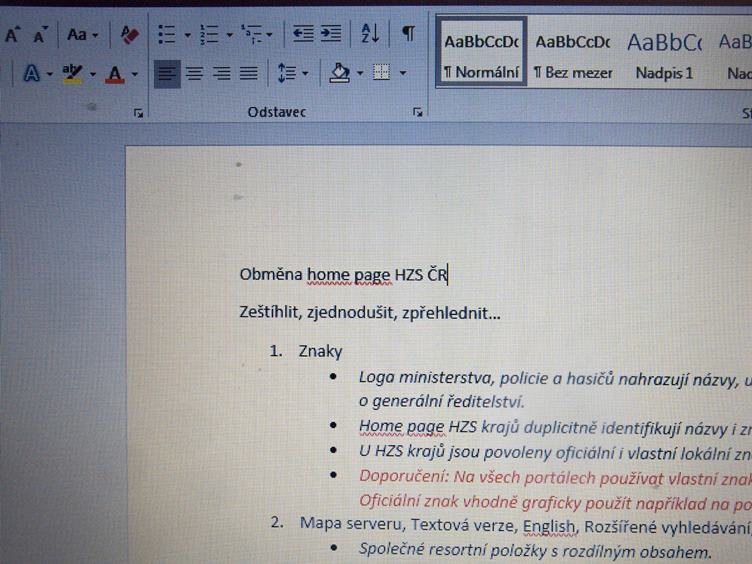Open line and paragraph spacing menu
Screen dimensions: 752x564
[x=292, y=73]
